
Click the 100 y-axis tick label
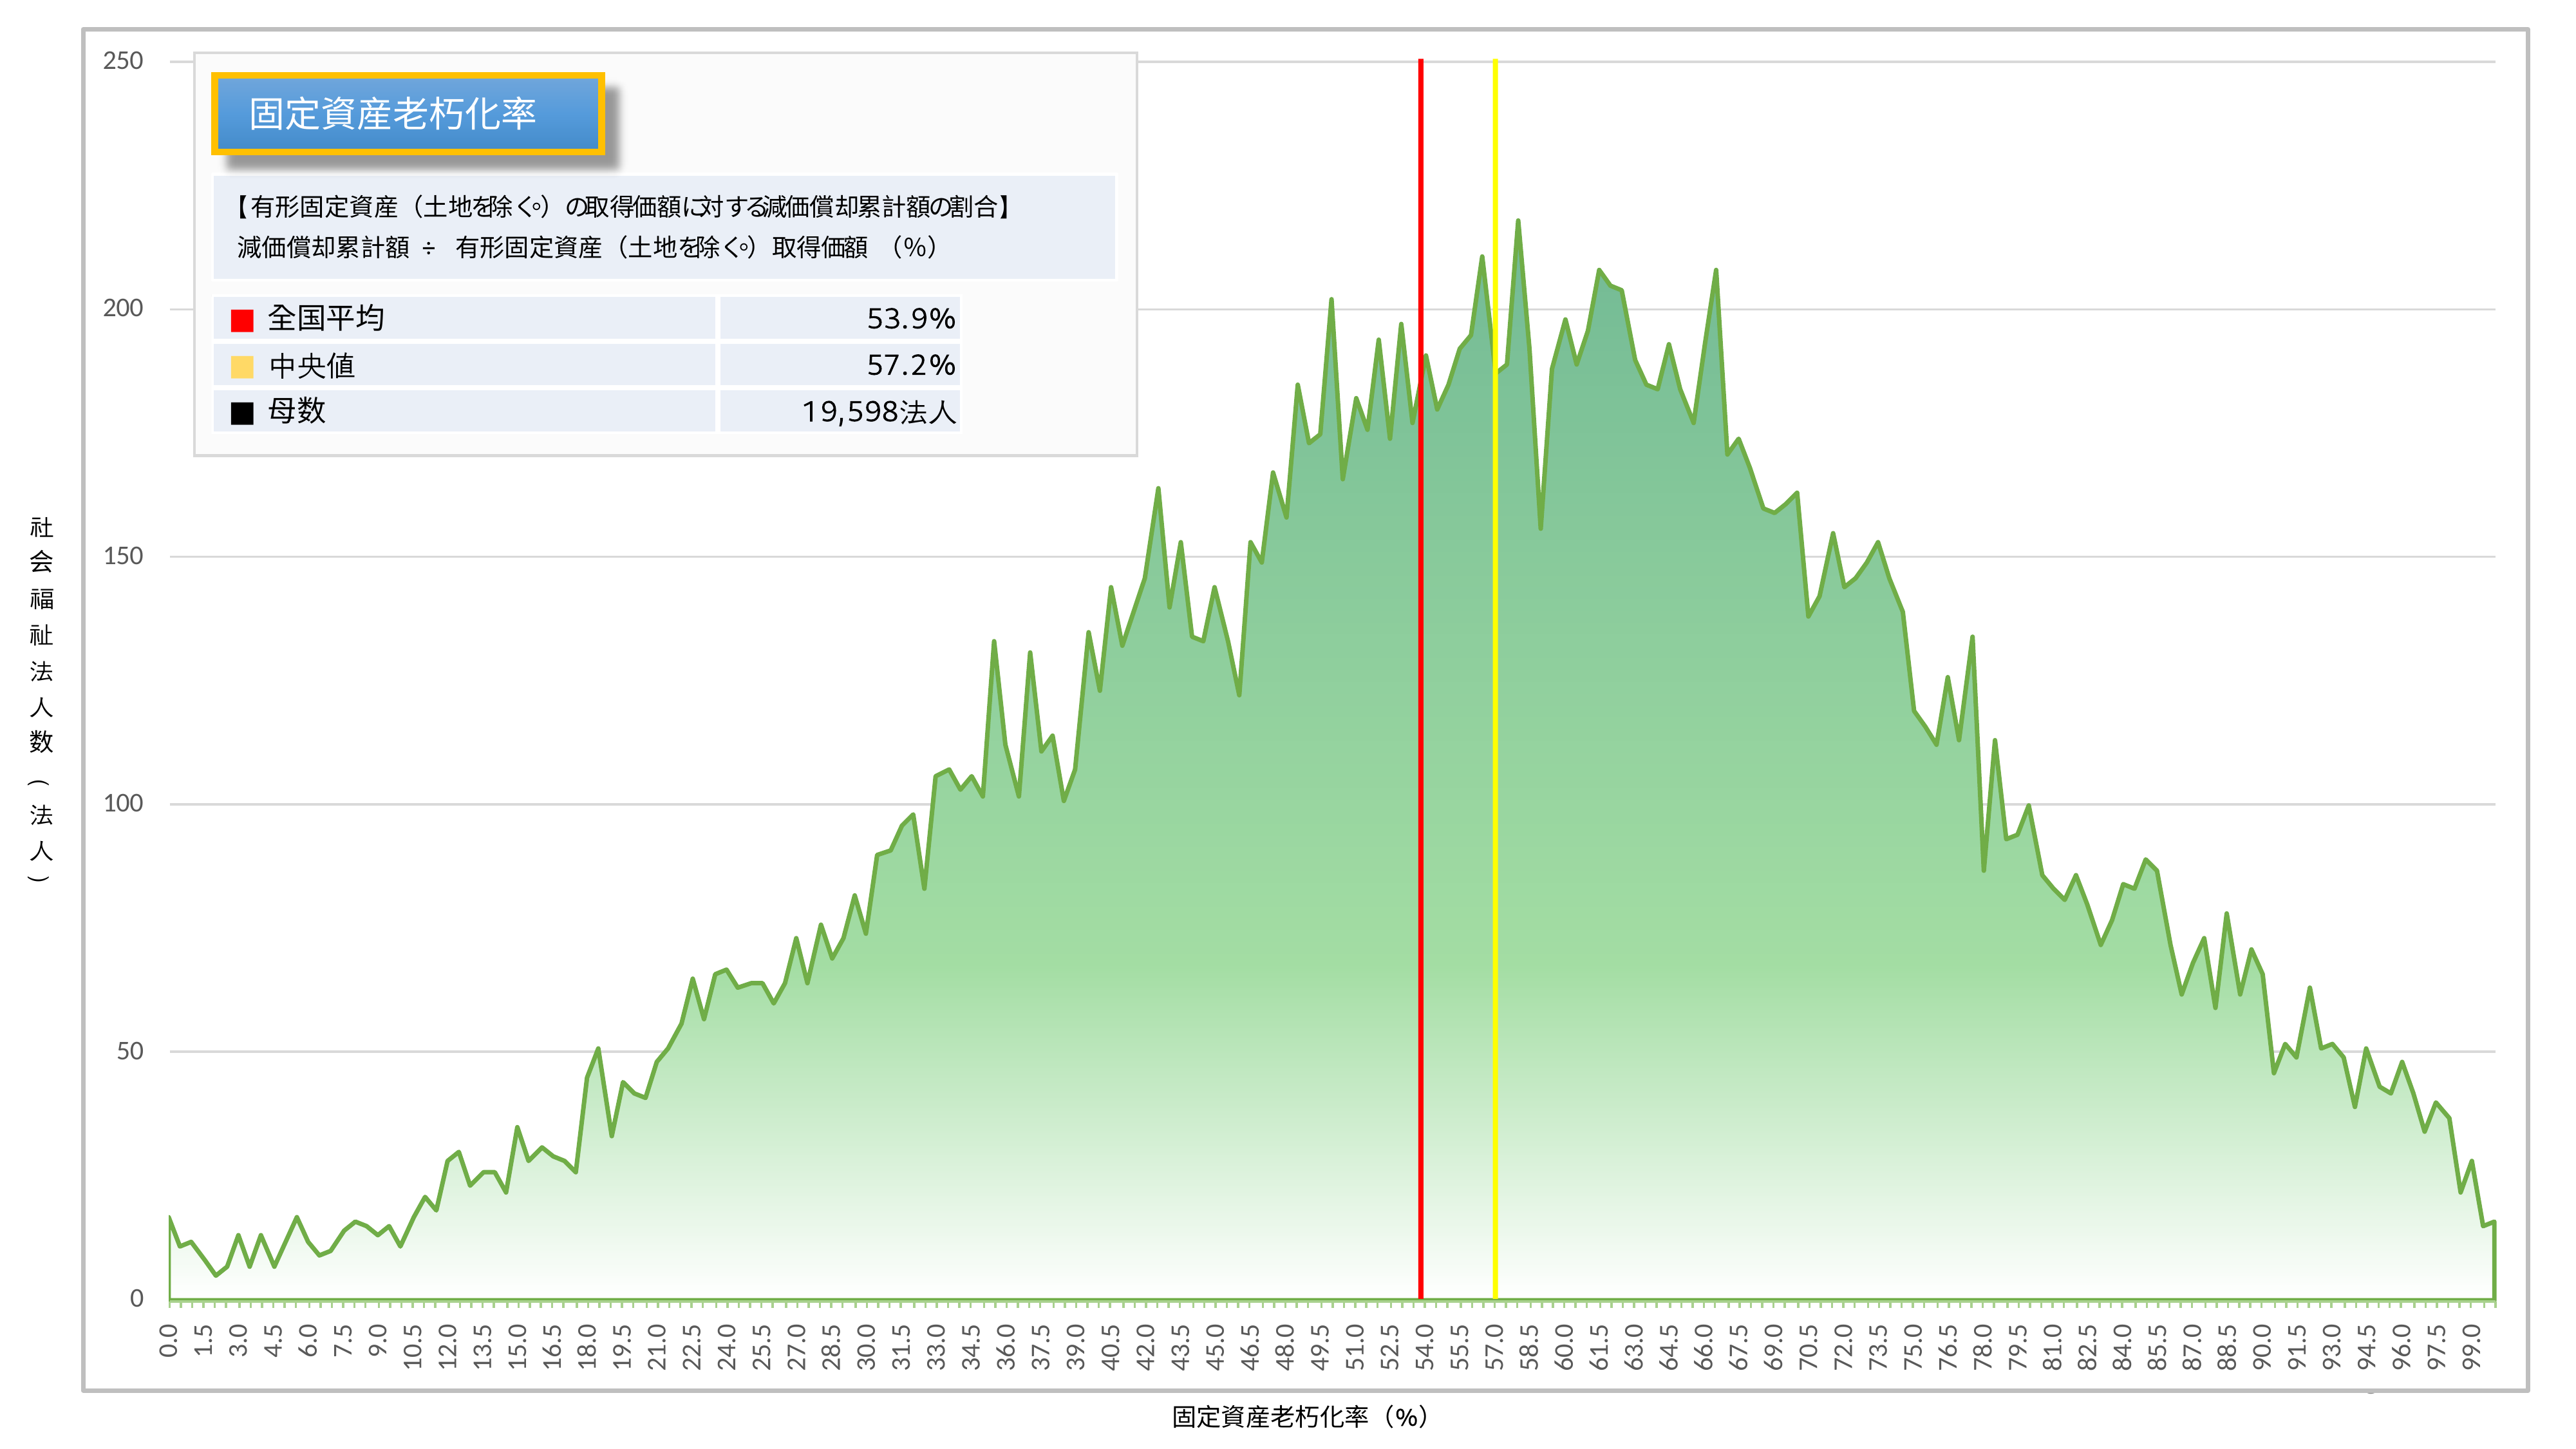123,803
